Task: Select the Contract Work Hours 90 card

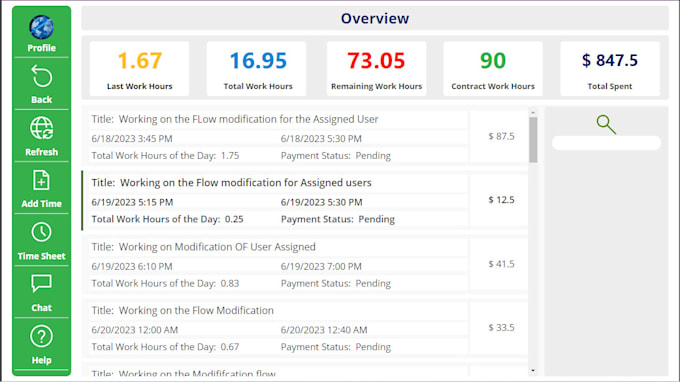Action: click(x=493, y=69)
